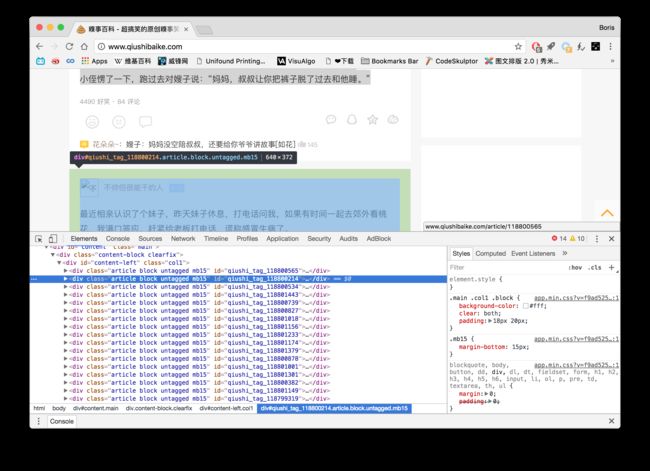Open the Event Listeners tab
650x471 pixels.
[533, 253]
